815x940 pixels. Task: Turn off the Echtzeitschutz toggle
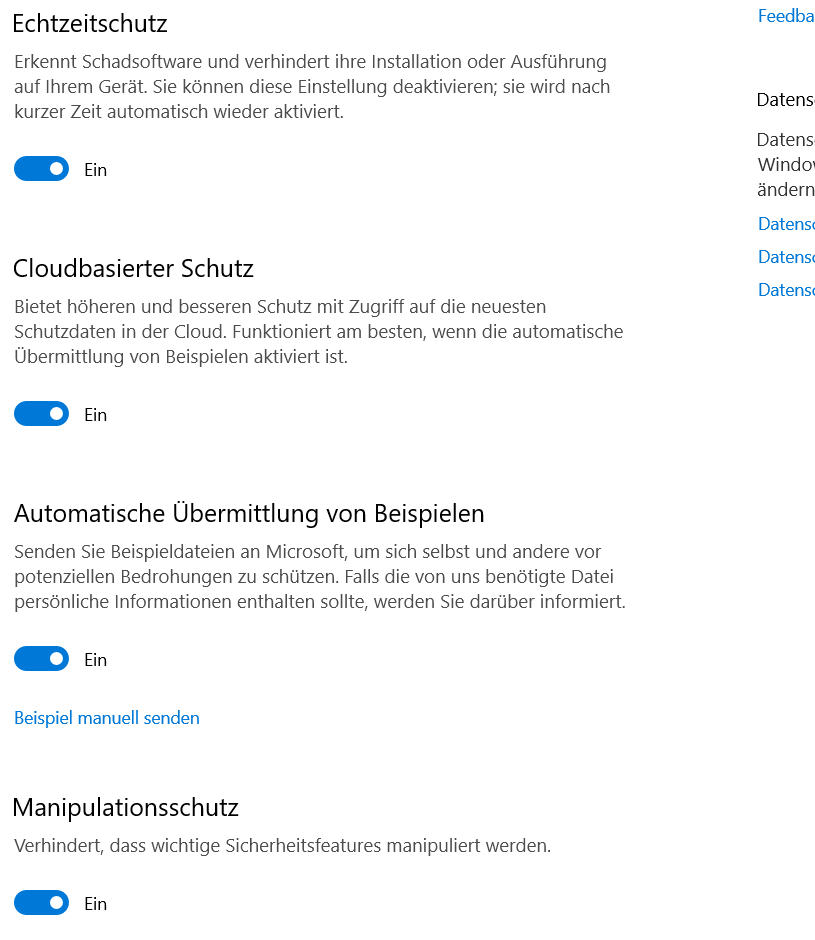[x=41, y=169]
